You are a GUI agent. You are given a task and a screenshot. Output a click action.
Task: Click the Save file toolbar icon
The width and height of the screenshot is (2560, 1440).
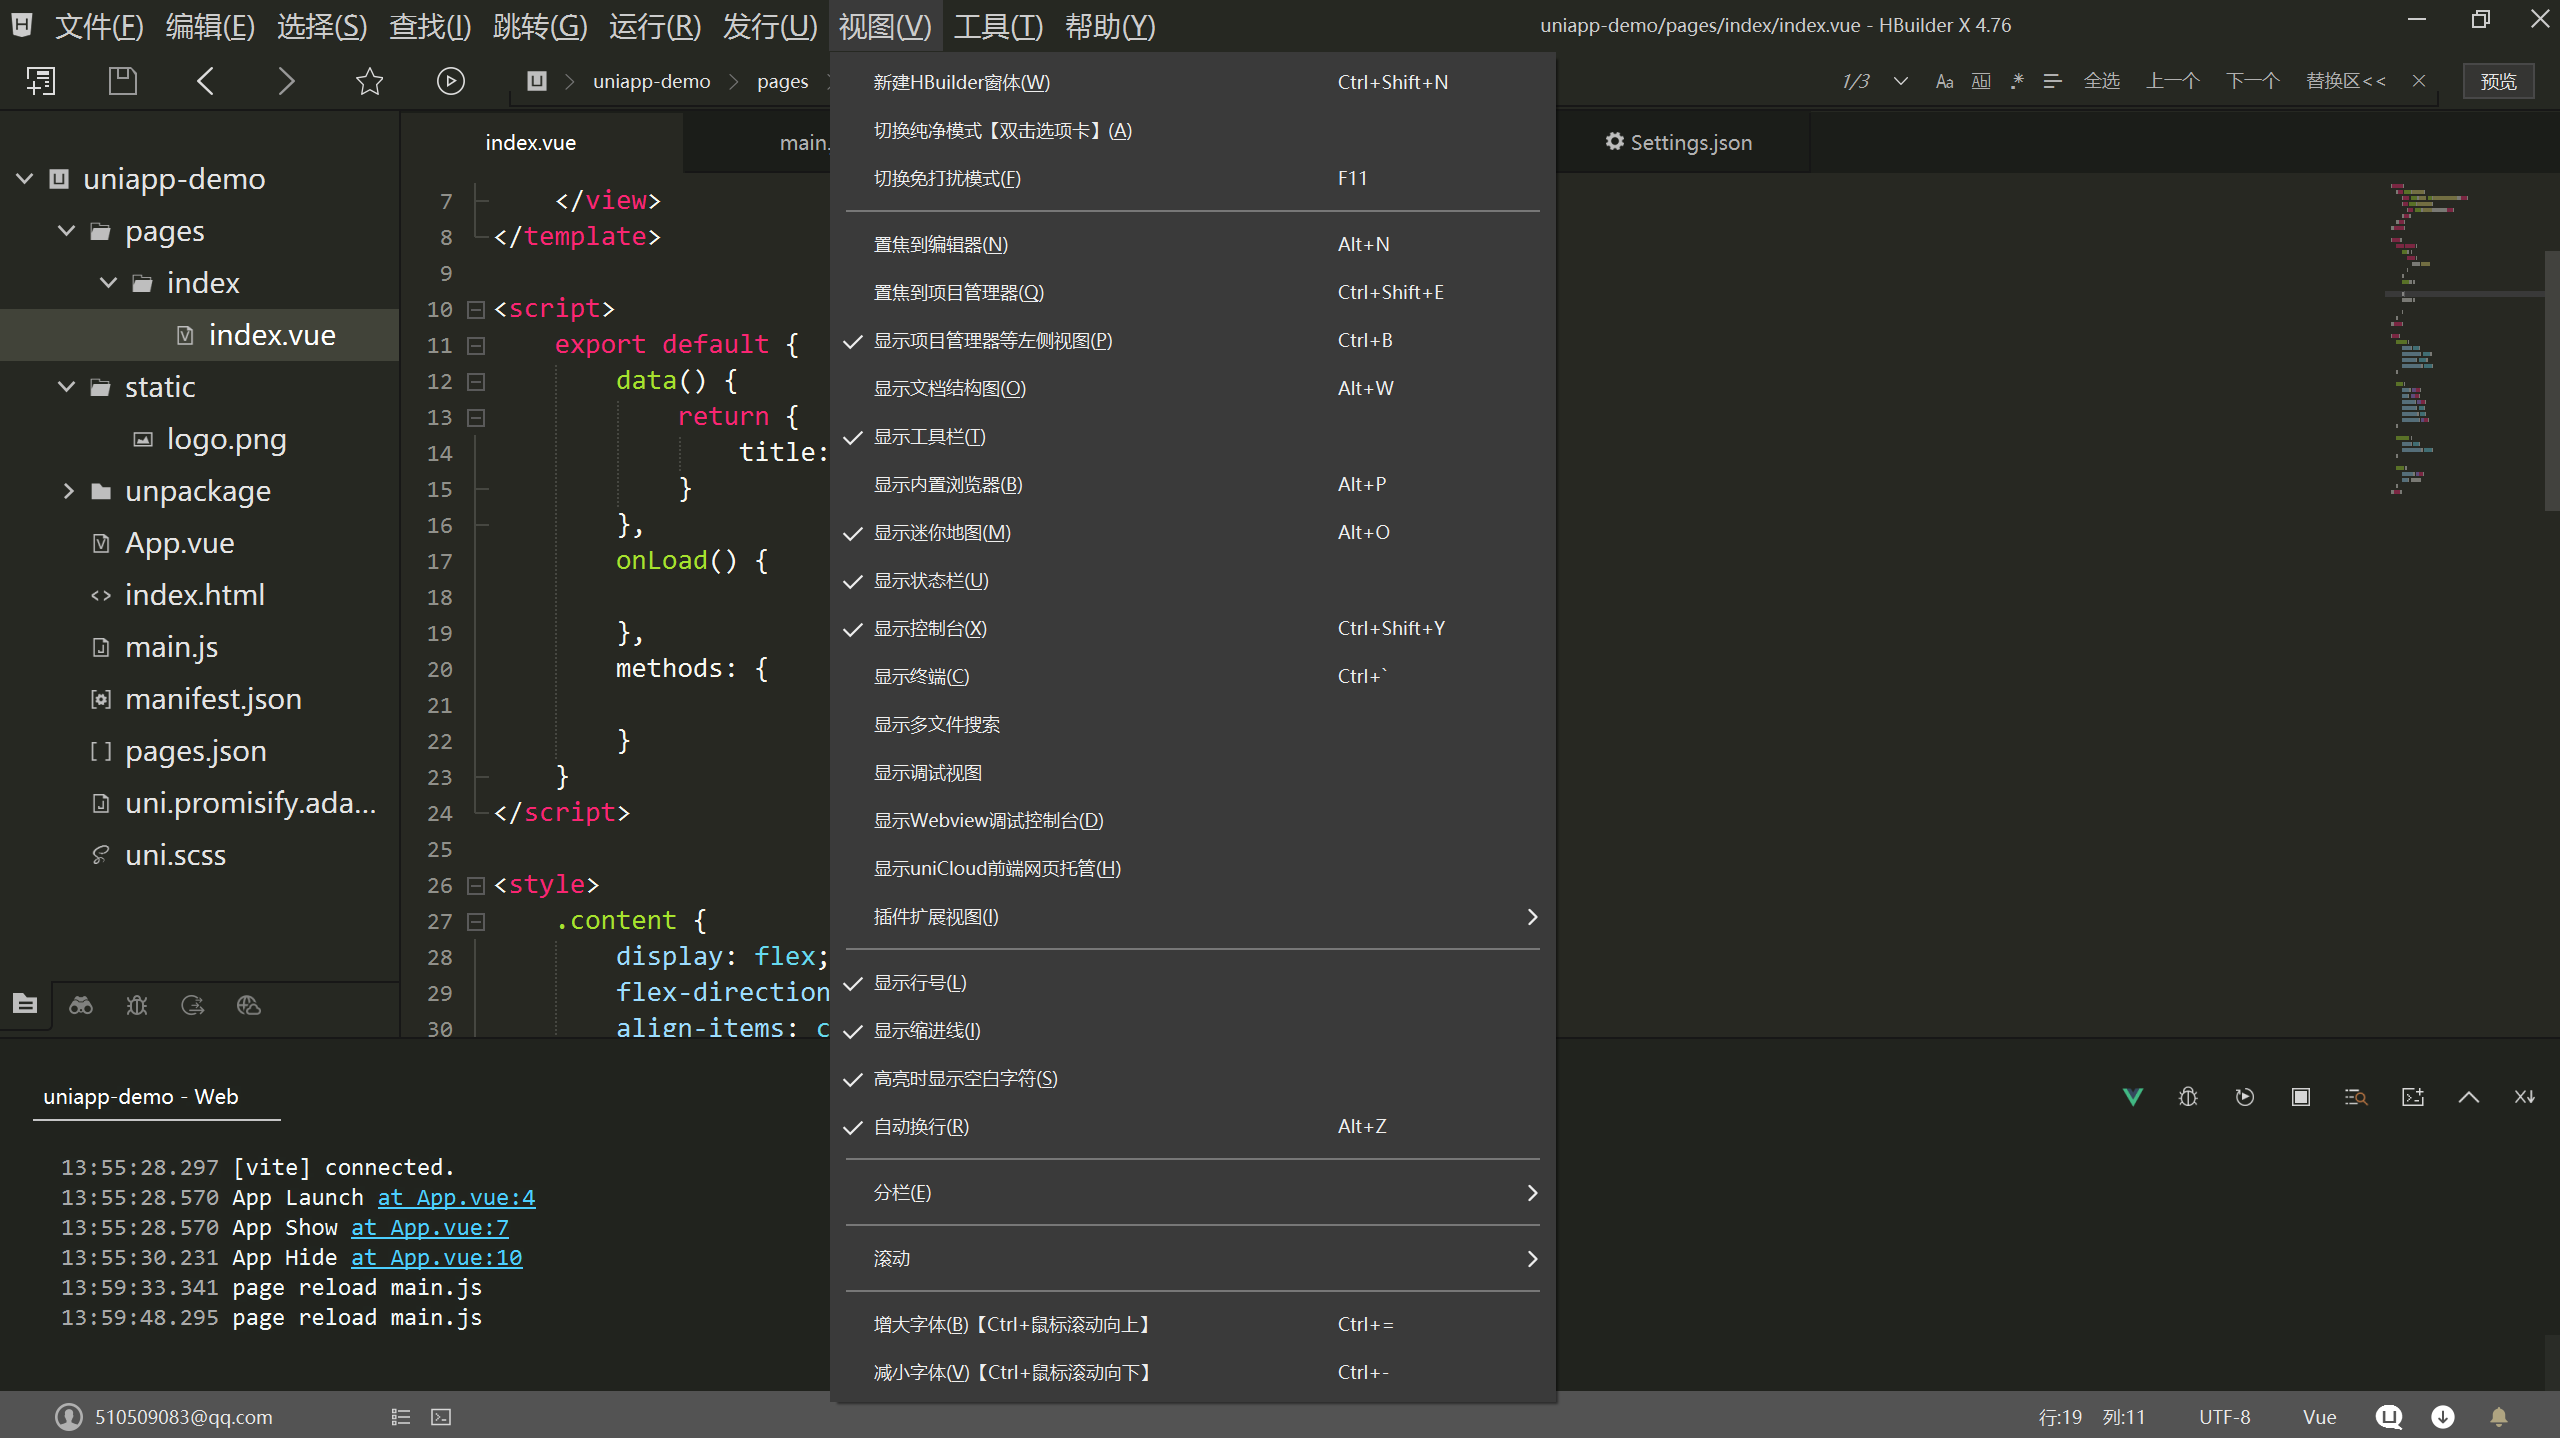click(x=122, y=81)
